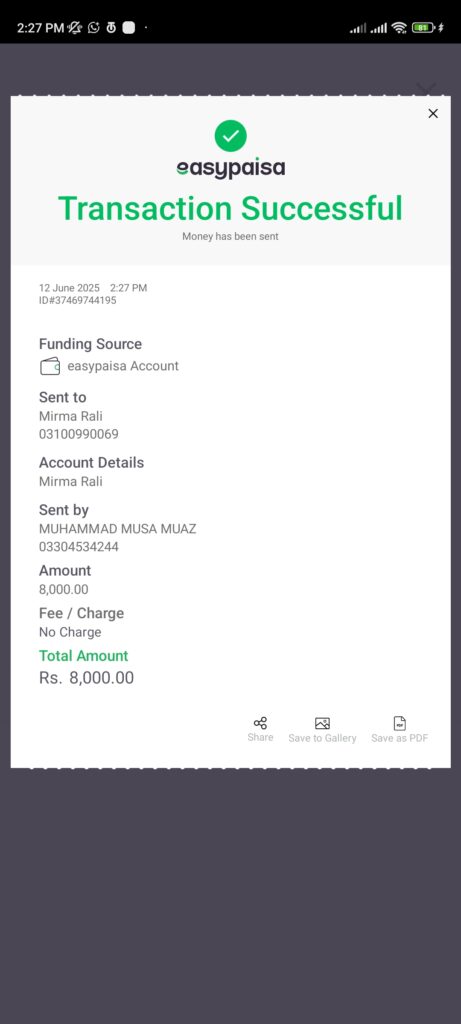Tap the Share label
Viewport: 461px width, 1024px height.
(260, 737)
